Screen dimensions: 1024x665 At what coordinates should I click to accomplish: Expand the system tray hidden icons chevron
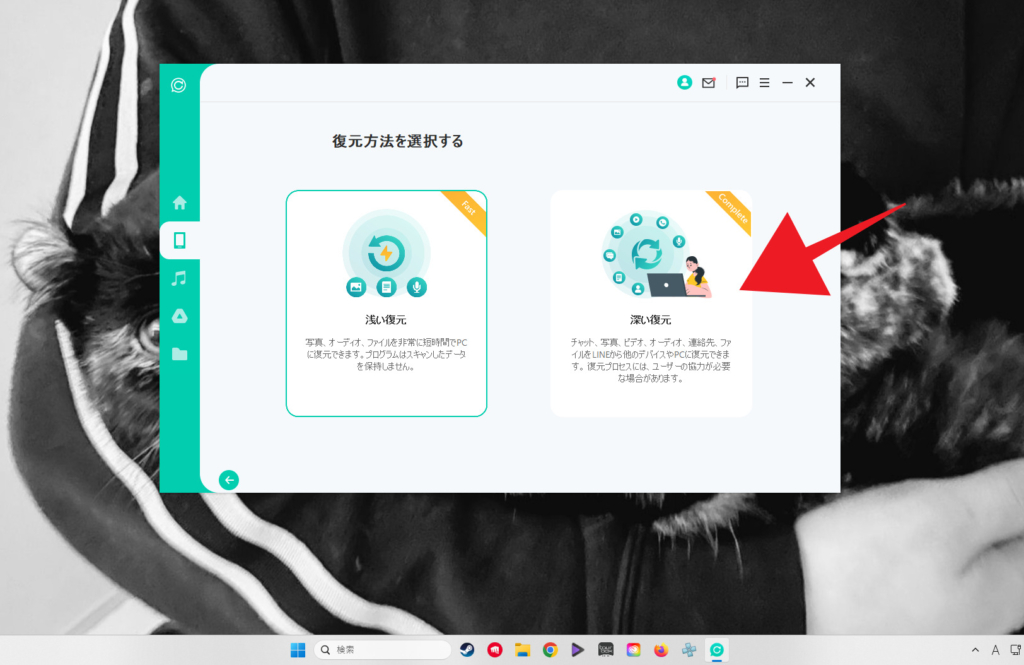click(x=975, y=650)
